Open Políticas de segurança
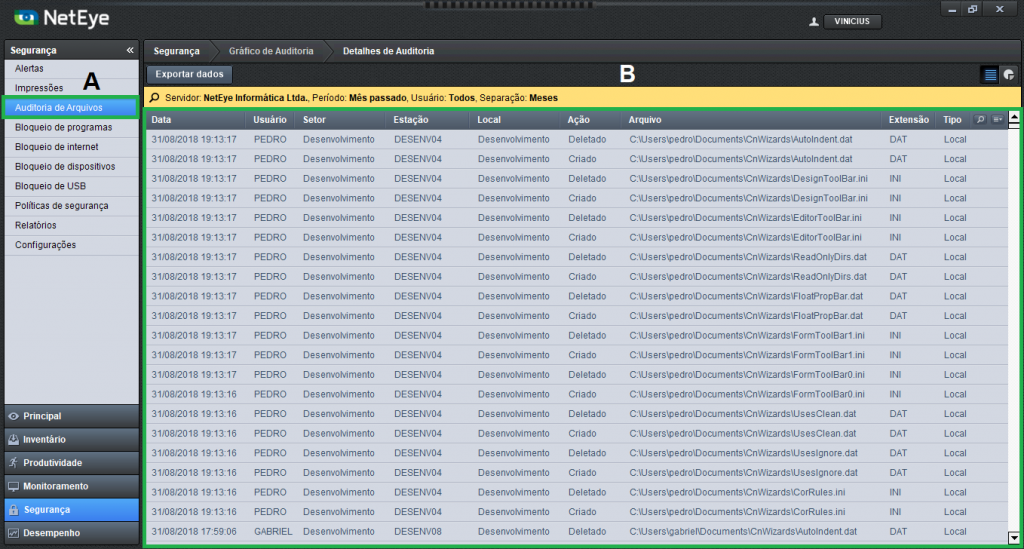This screenshot has height=549, width=1024. click(71, 206)
